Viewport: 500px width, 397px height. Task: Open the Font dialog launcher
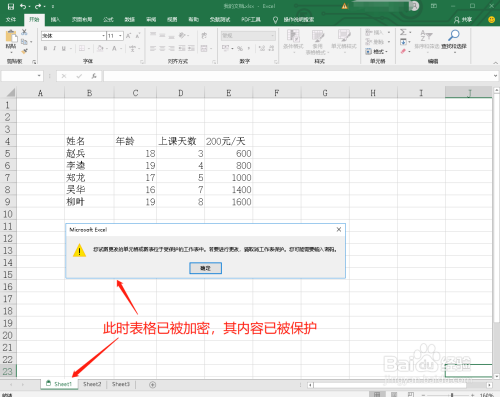(142, 62)
